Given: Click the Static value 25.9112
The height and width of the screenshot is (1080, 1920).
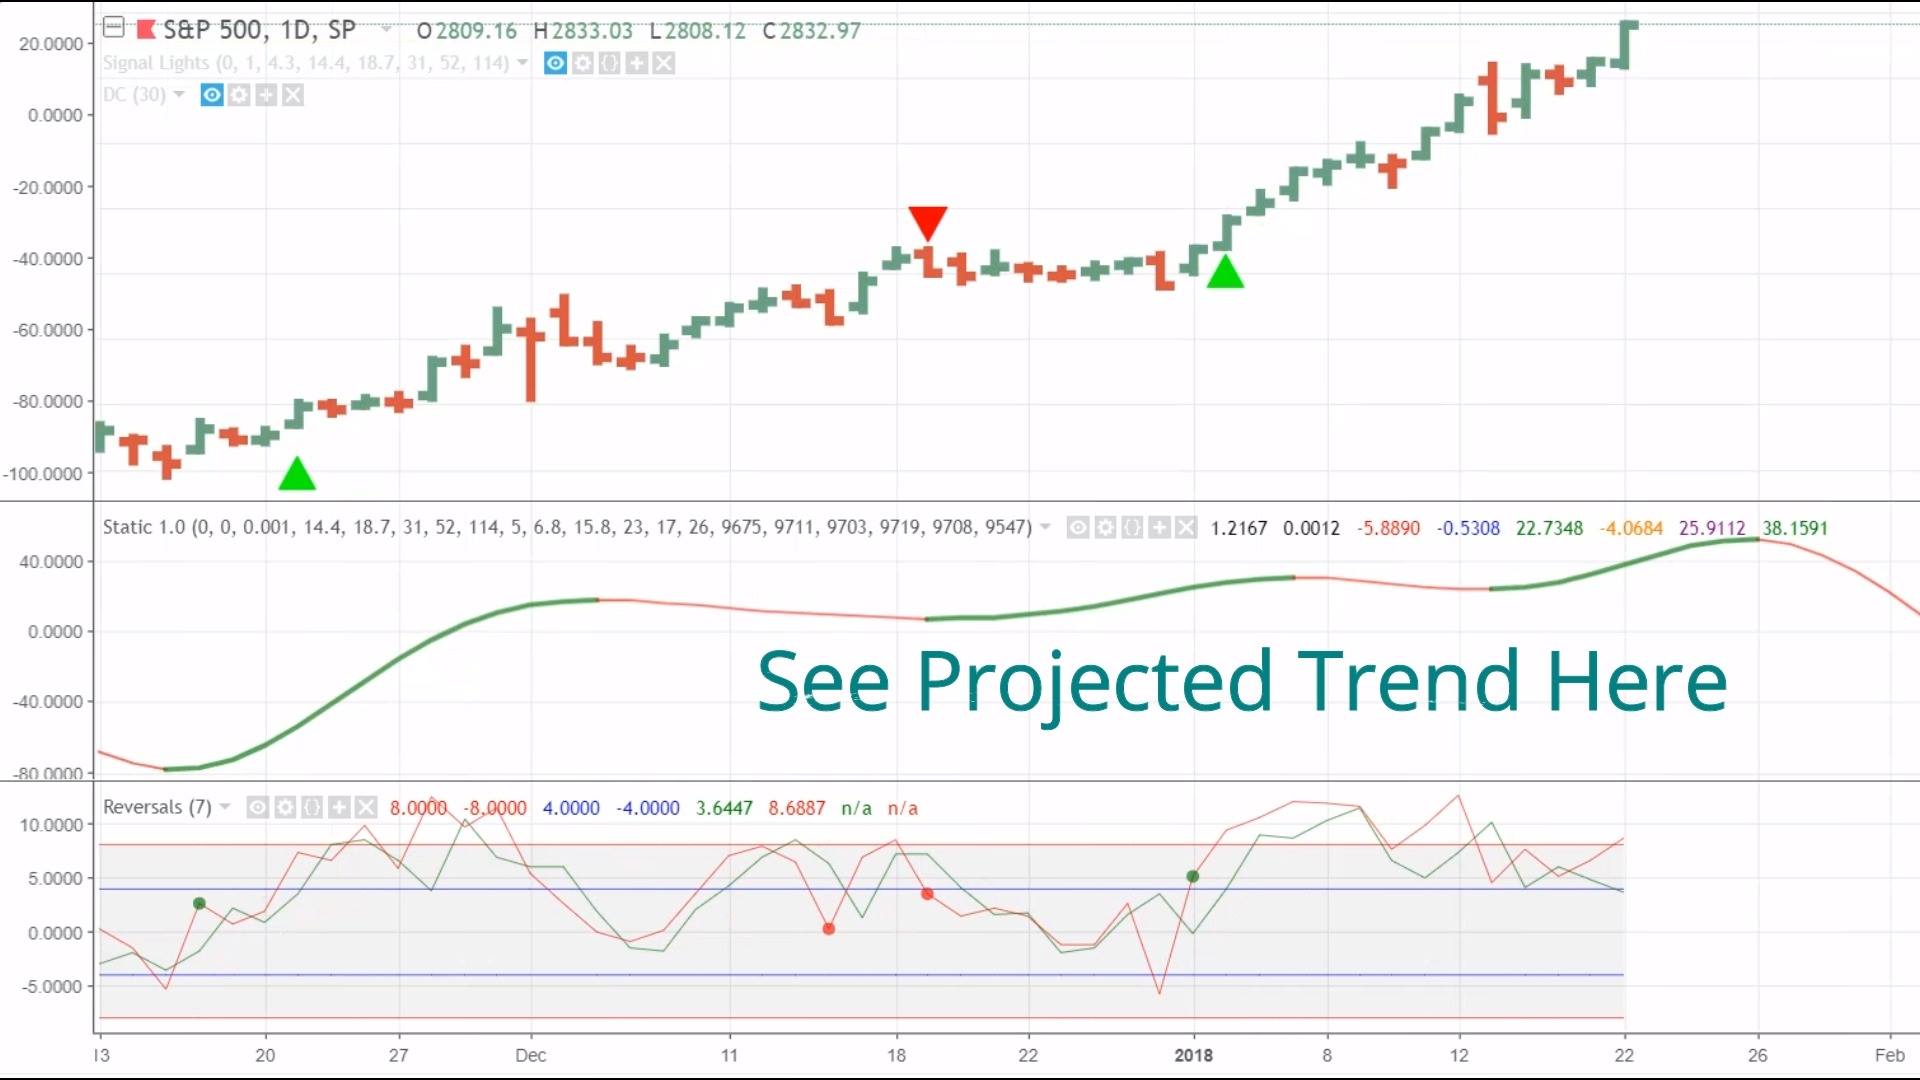Looking at the screenshot, I should (1712, 528).
